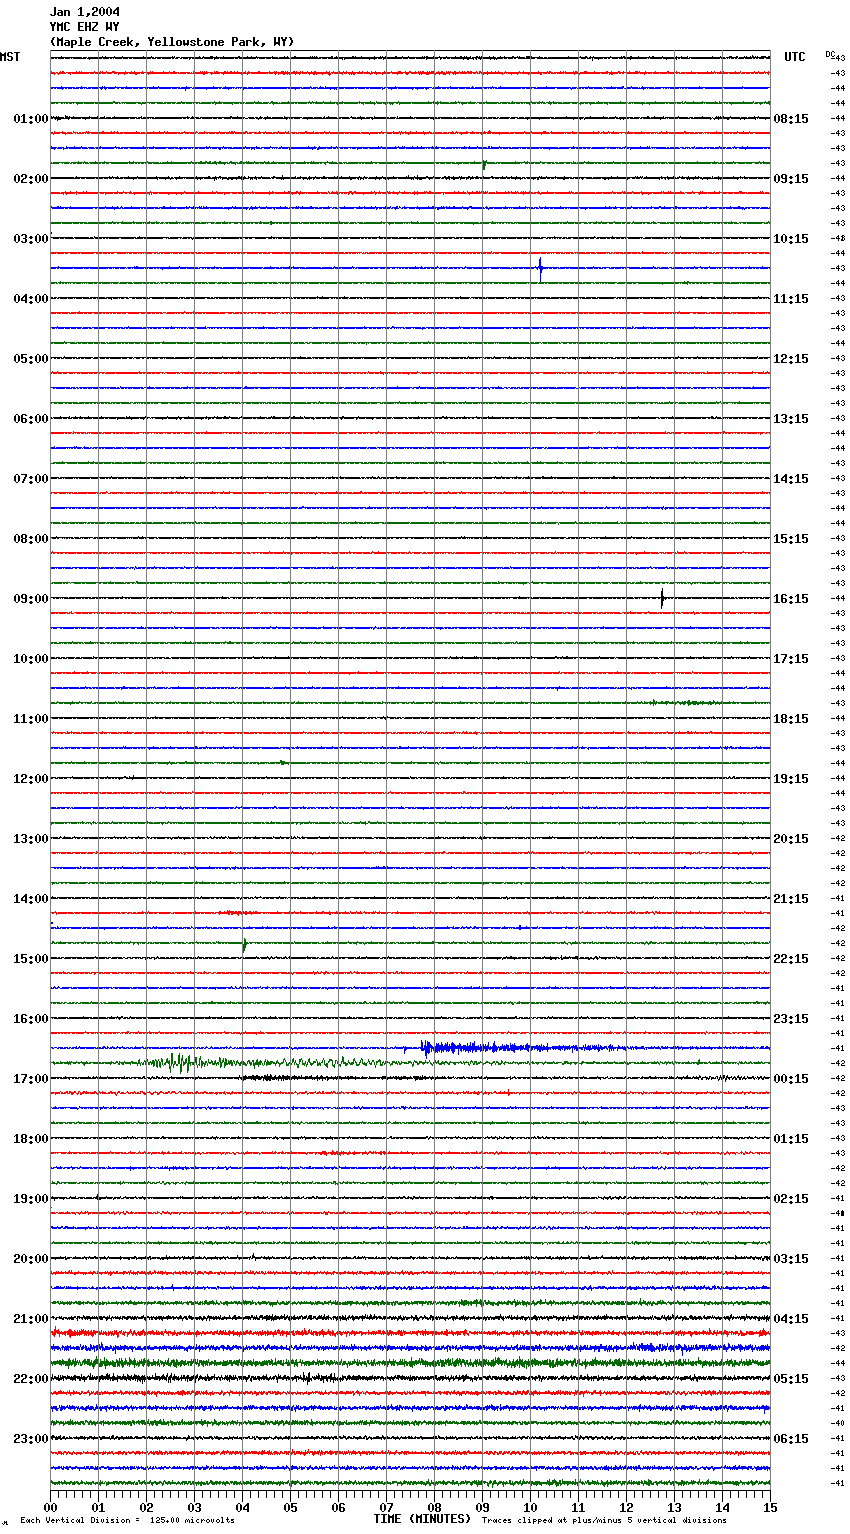Click the date header 'Jan 1,2004'
850x1534 pixels.
pyautogui.click(x=84, y=12)
